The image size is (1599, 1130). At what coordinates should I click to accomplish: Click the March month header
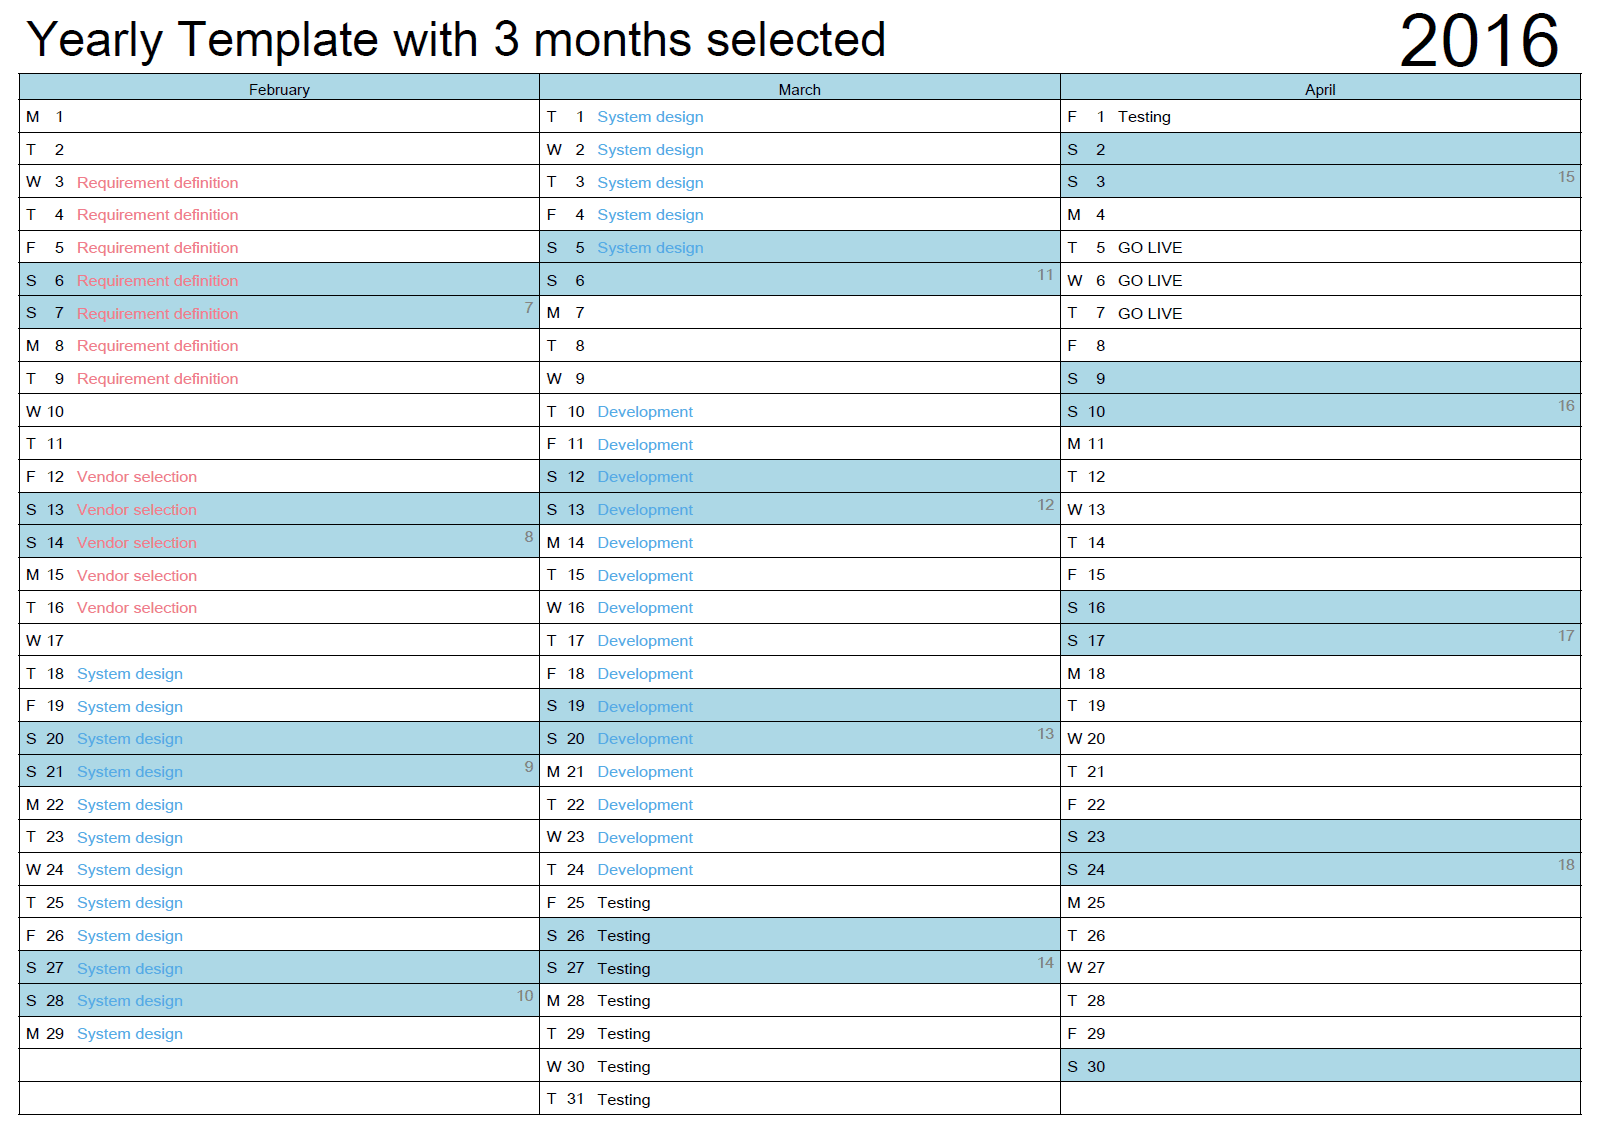pyautogui.click(x=799, y=89)
